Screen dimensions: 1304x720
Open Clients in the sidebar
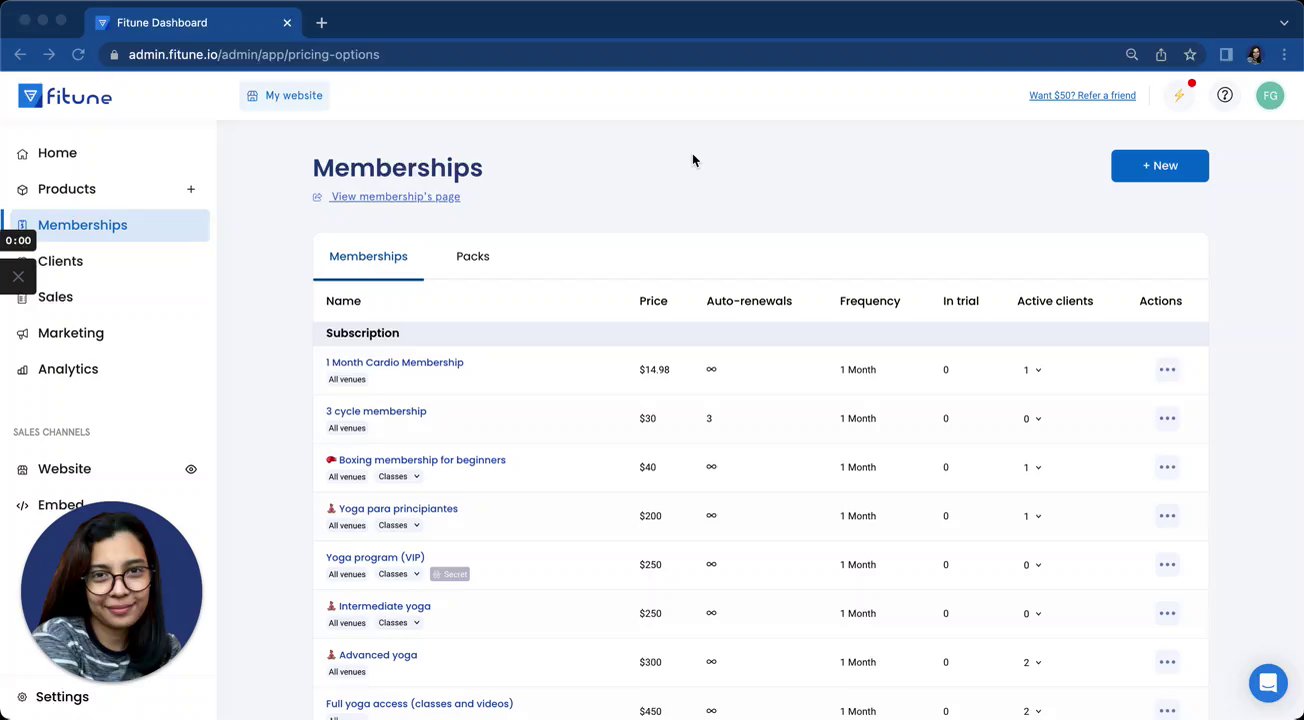coord(60,261)
